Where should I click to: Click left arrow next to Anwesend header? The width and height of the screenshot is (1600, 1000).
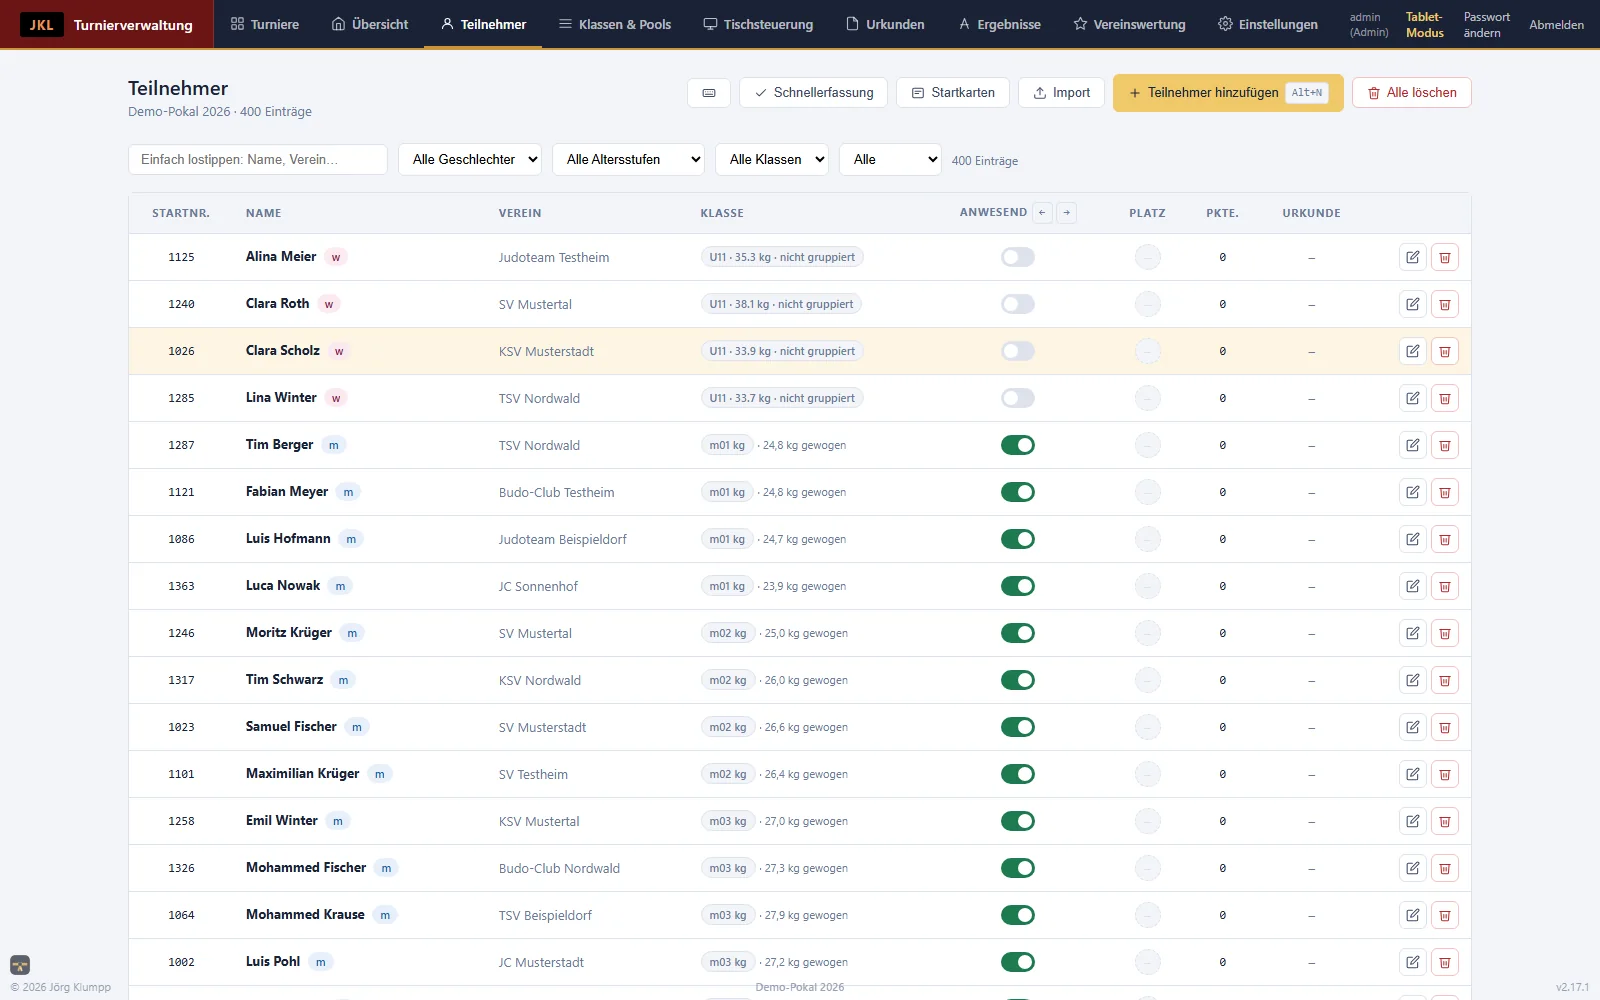(x=1043, y=213)
